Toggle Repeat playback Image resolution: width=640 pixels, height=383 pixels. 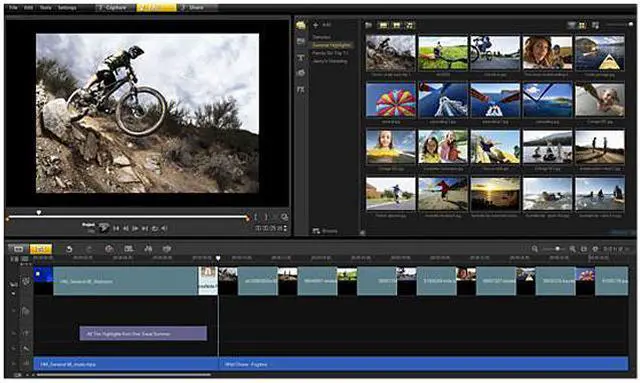[155, 229]
